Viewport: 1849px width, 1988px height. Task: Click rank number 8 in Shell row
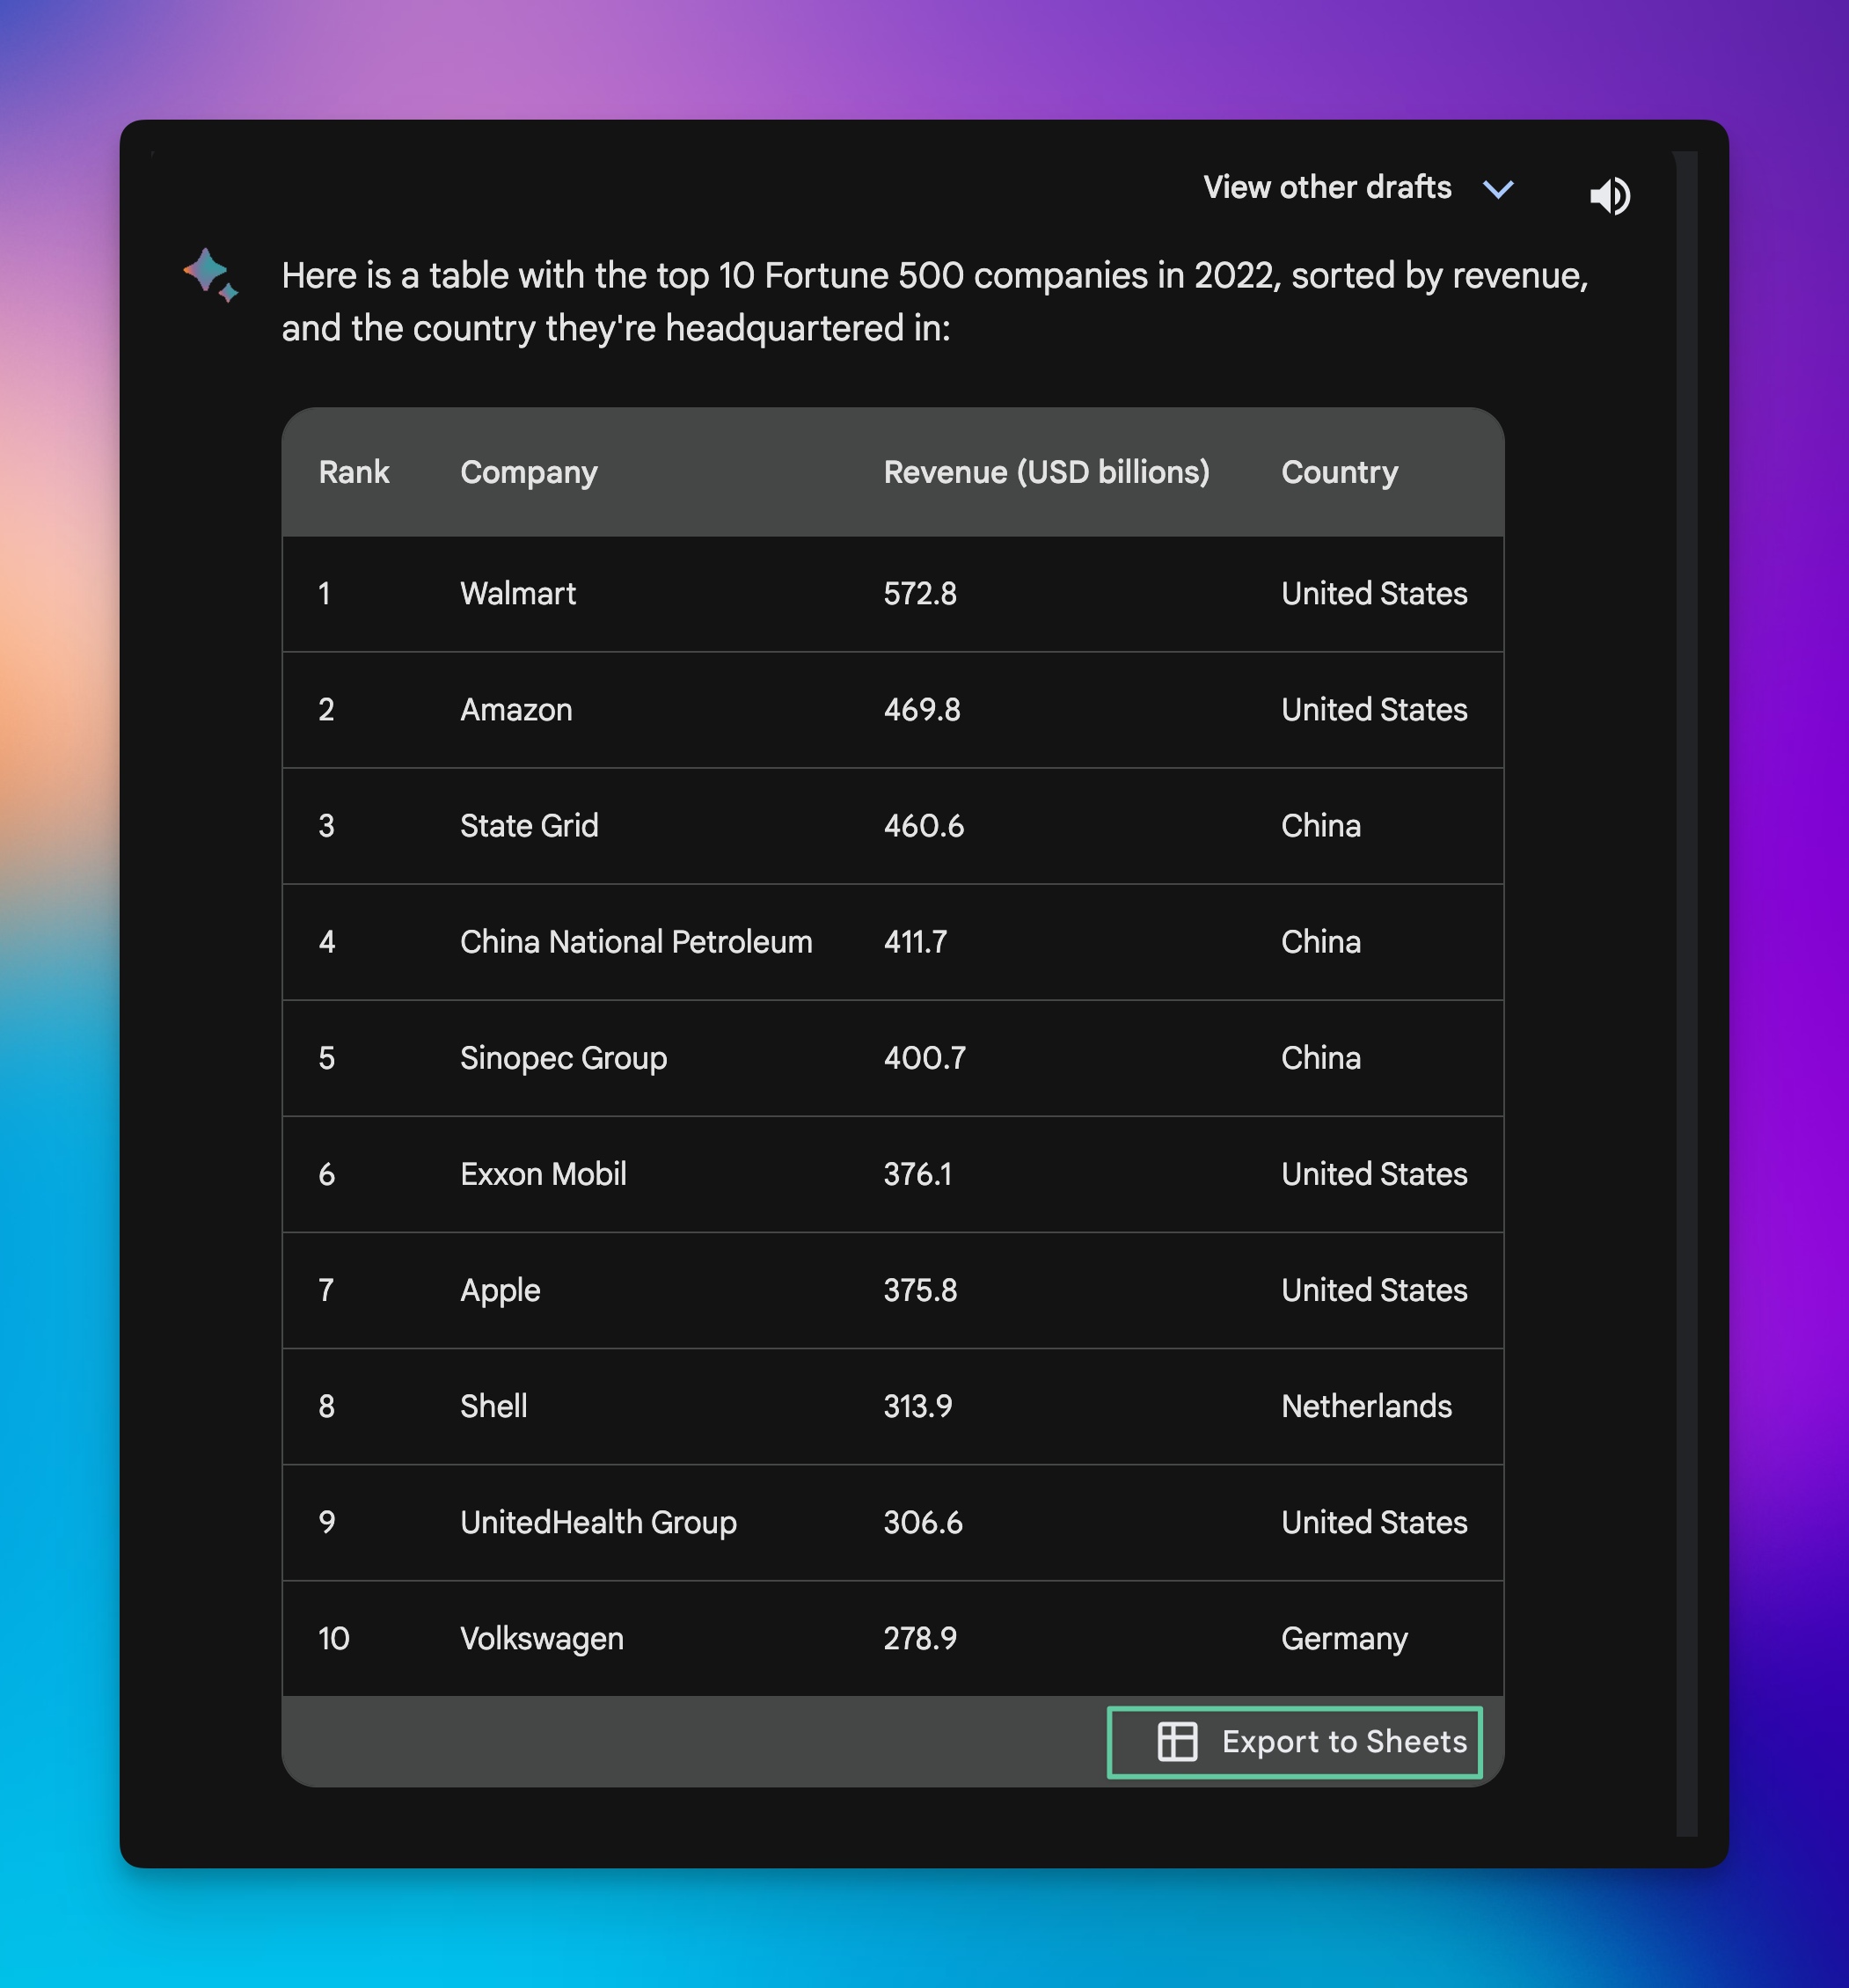(x=326, y=1406)
